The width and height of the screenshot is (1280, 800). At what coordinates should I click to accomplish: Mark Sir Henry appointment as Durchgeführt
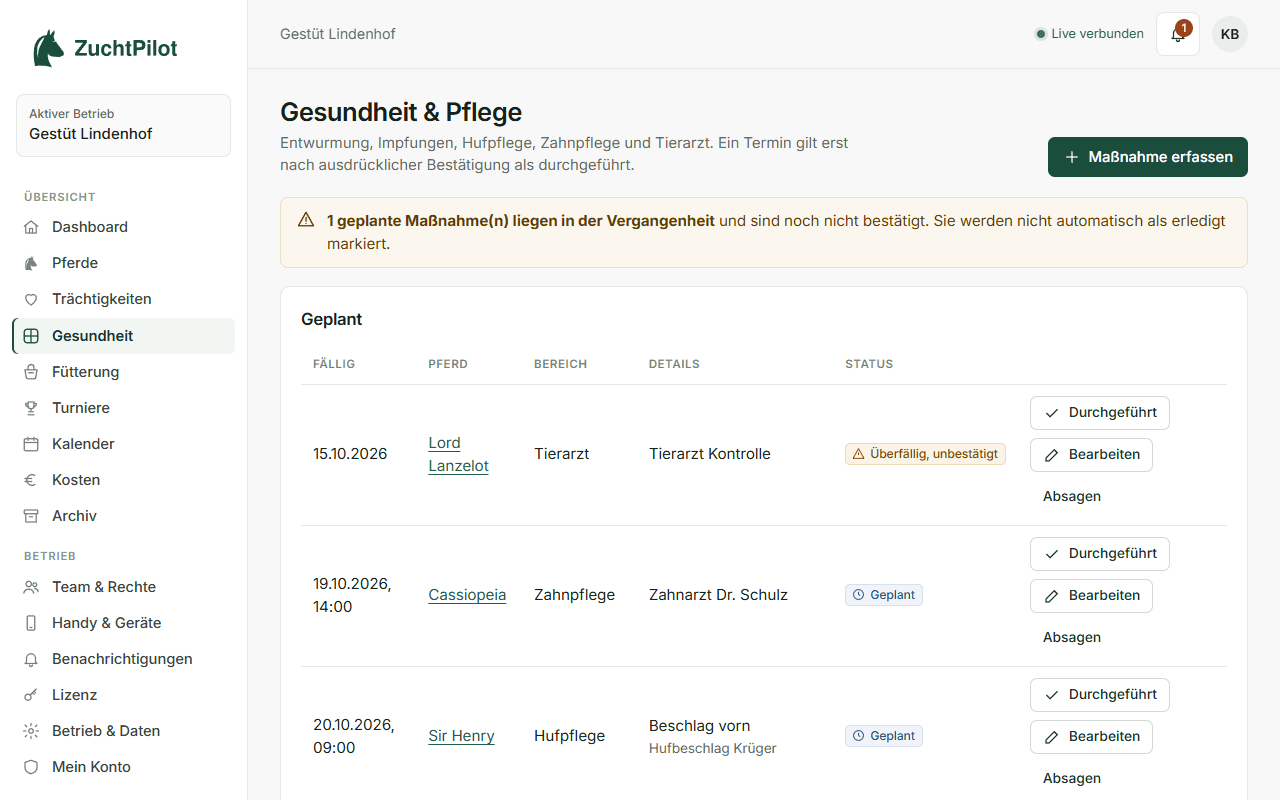click(1100, 695)
